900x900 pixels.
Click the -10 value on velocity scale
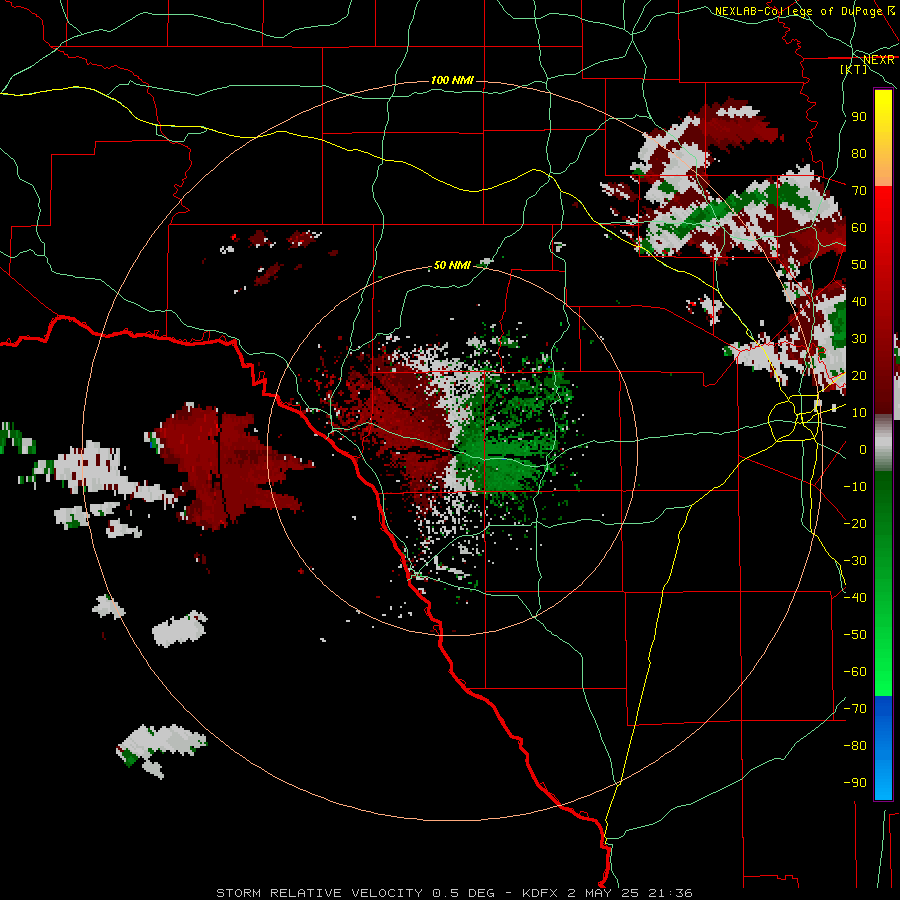(855, 487)
